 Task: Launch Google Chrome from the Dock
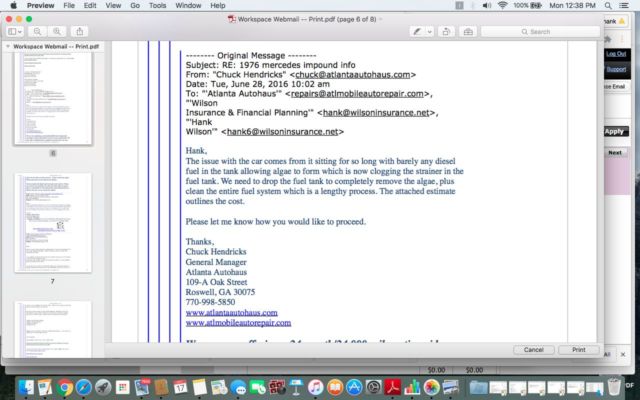64,387
